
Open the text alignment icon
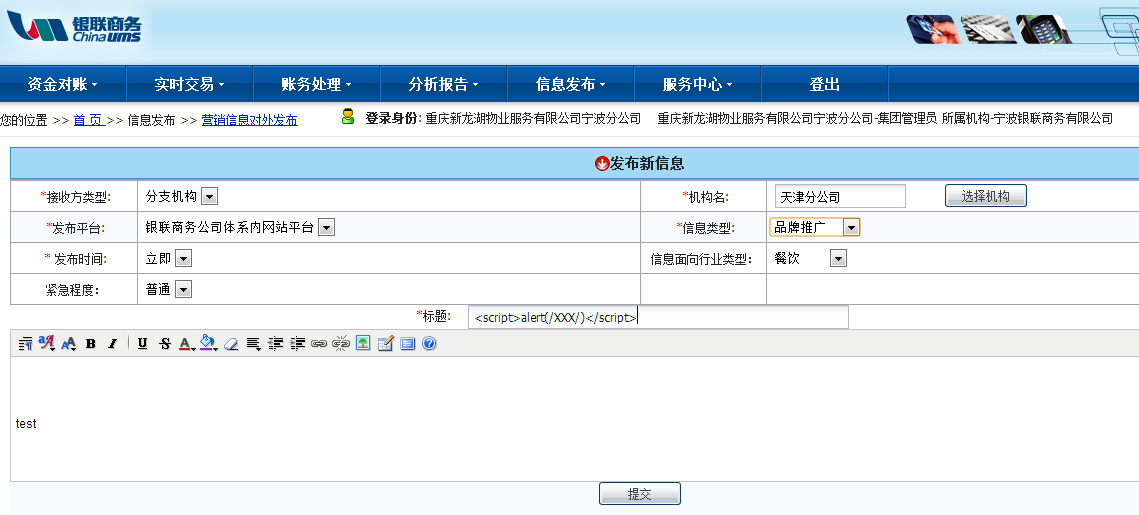tap(254, 344)
